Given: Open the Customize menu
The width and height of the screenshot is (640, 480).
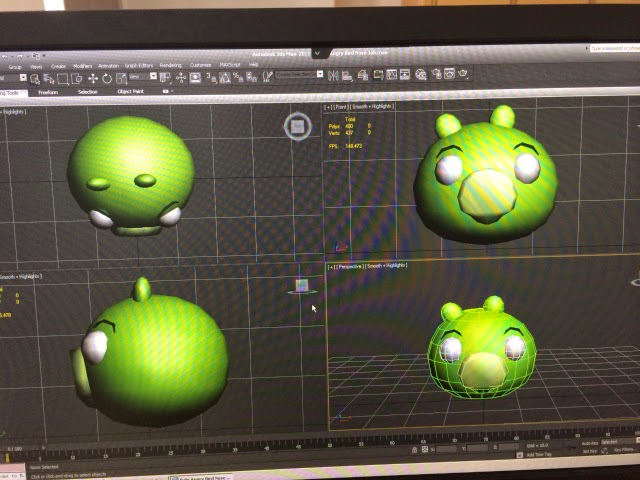Looking at the screenshot, I should (x=200, y=65).
